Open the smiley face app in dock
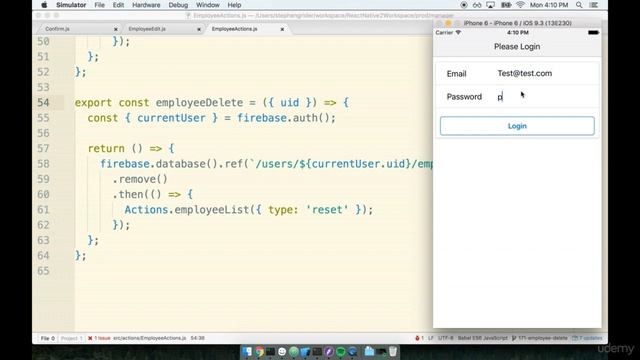 tap(282, 351)
